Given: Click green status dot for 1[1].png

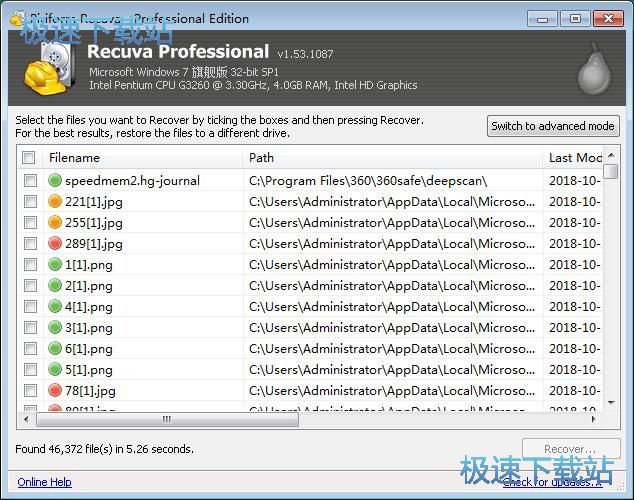Looking at the screenshot, I should (55, 264).
